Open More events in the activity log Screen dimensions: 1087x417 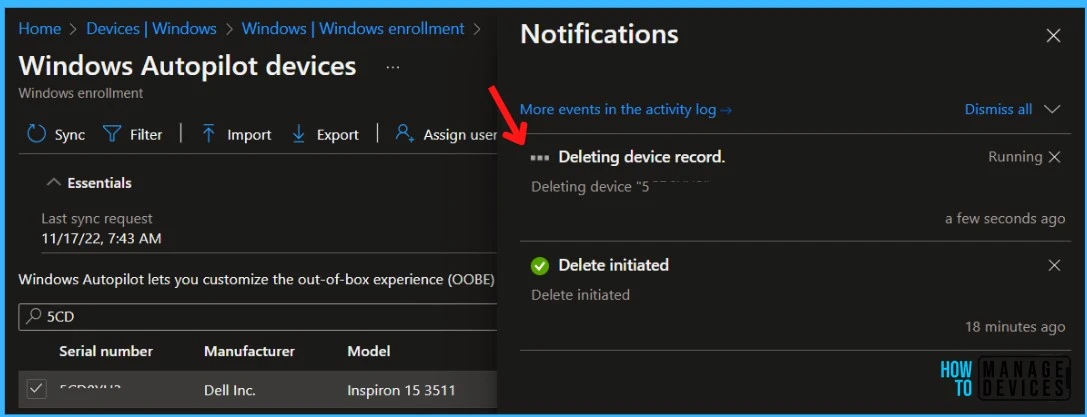coord(625,109)
